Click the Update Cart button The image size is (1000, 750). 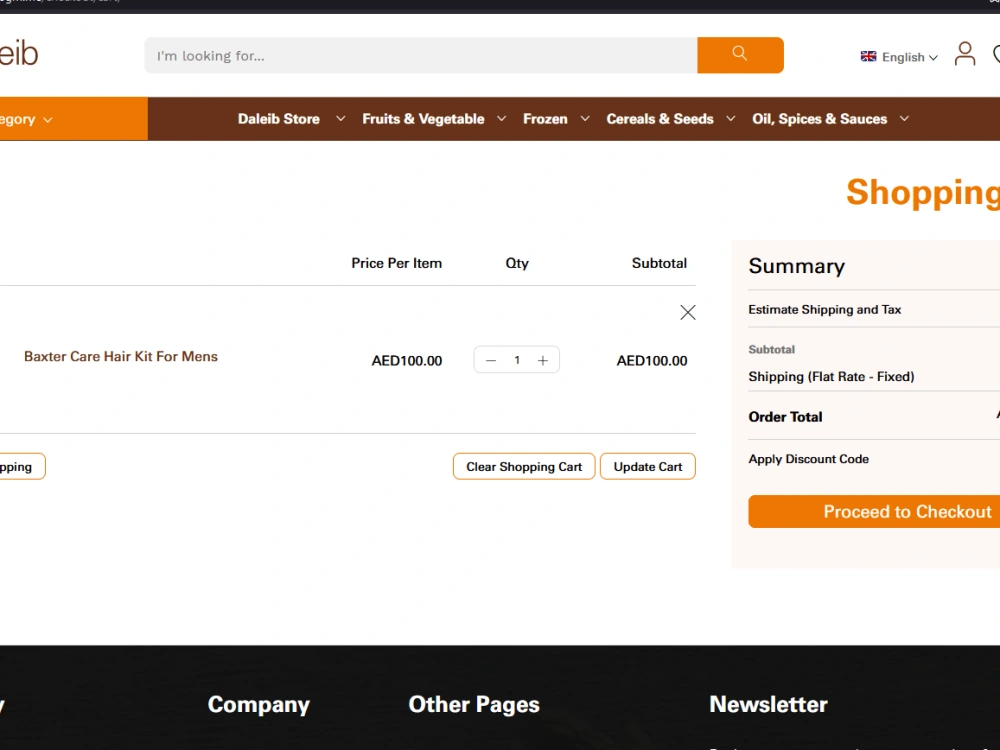(x=647, y=466)
